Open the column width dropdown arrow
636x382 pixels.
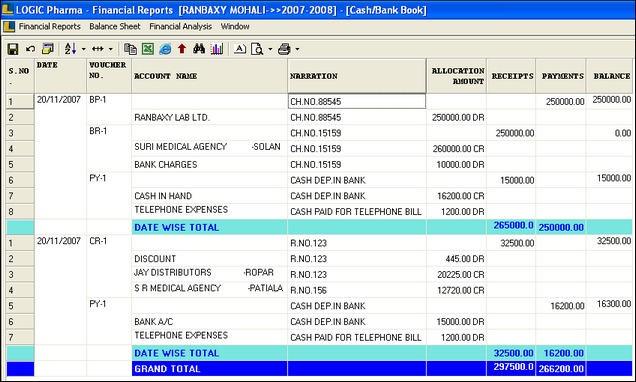(x=111, y=49)
